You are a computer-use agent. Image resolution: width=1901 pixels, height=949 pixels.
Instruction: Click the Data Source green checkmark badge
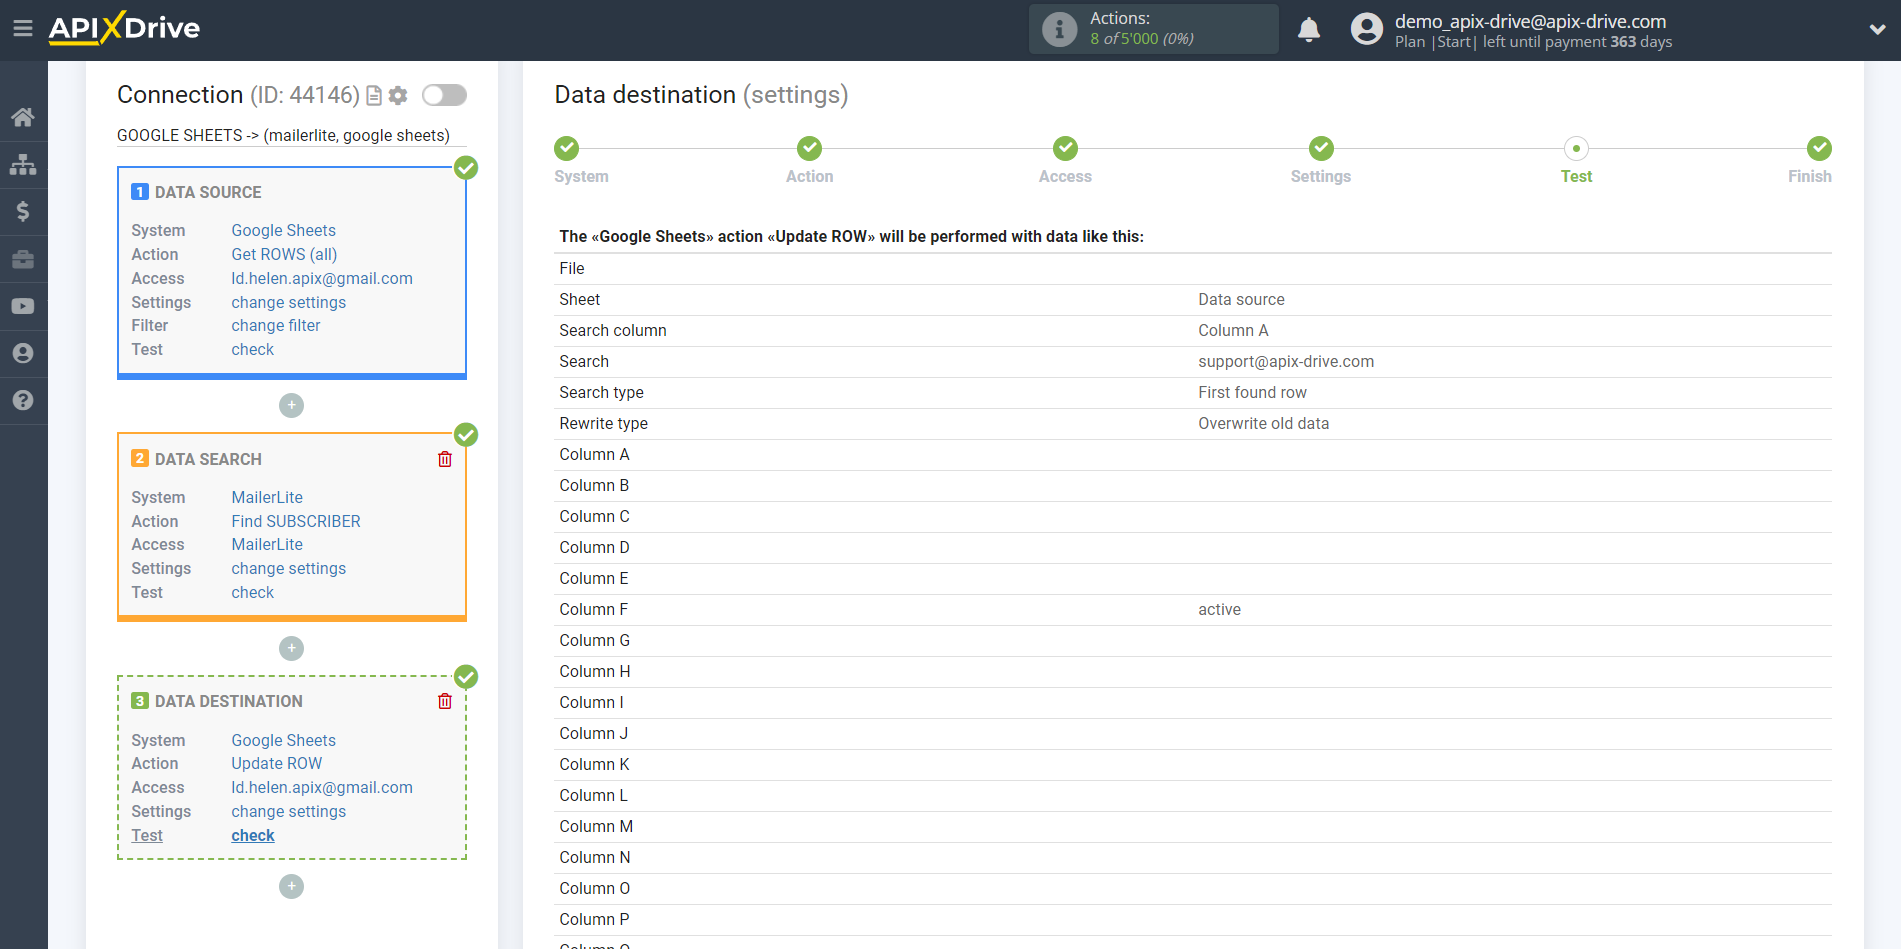(x=466, y=167)
